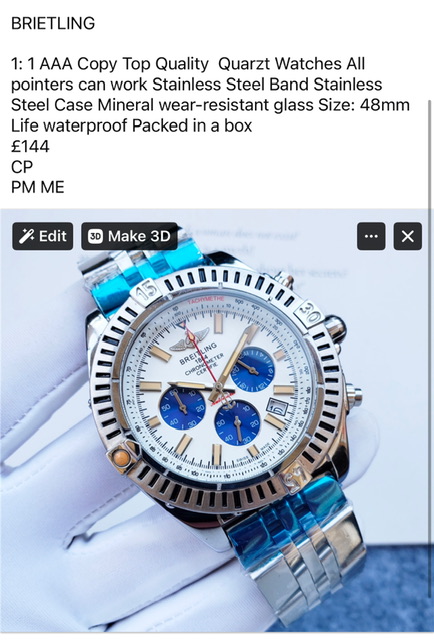Click the bottom blue subdial on the watch

(237, 423)
